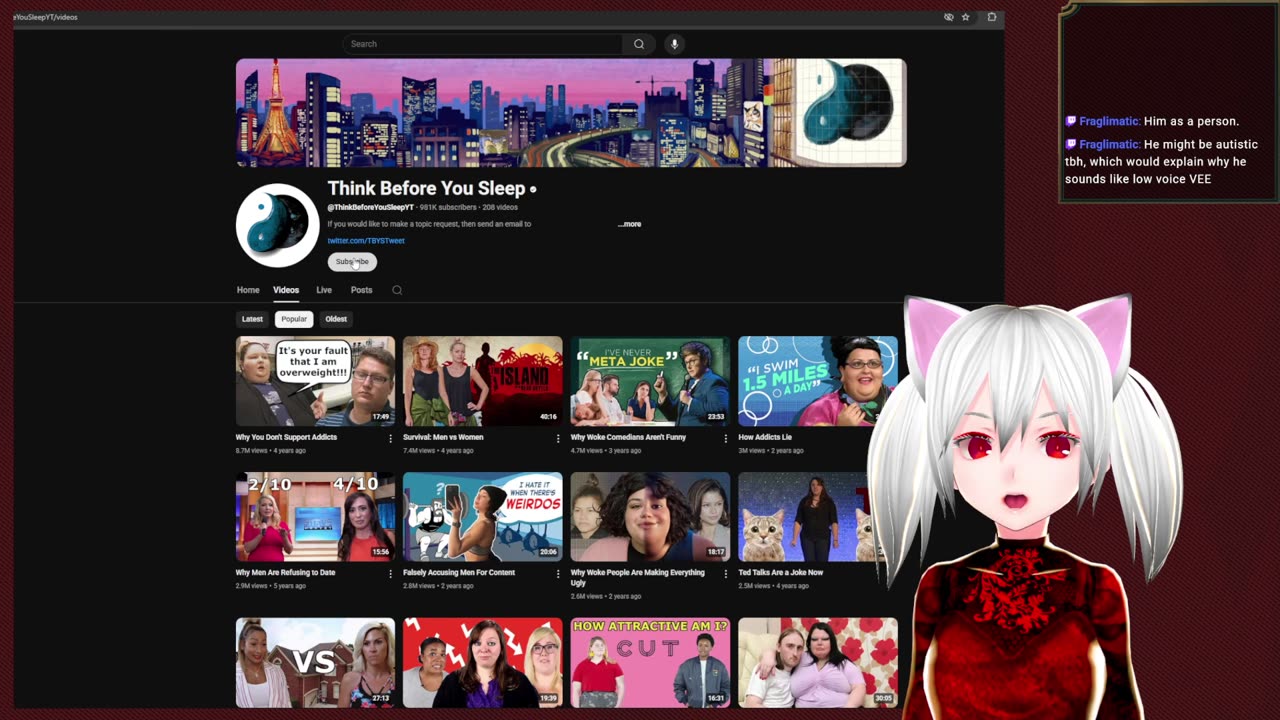Go to the channel Home tab
This screenshot has width=1280, height=720.
(248, 290)
